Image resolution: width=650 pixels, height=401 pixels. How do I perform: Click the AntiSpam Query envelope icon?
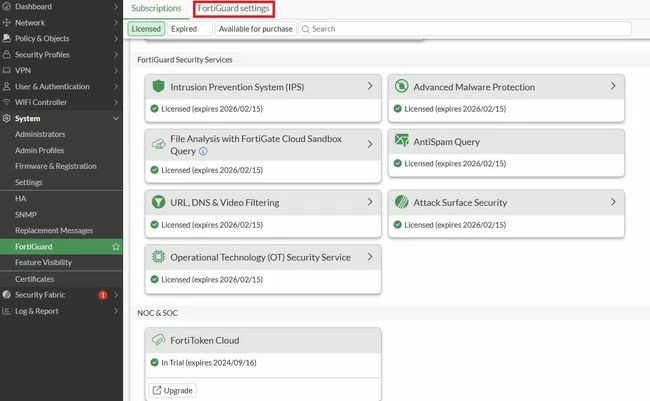tap(401, 141)
